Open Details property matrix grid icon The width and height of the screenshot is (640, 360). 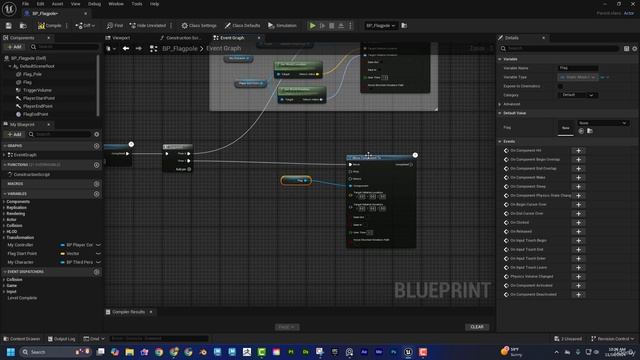click(x=627, y=49)
